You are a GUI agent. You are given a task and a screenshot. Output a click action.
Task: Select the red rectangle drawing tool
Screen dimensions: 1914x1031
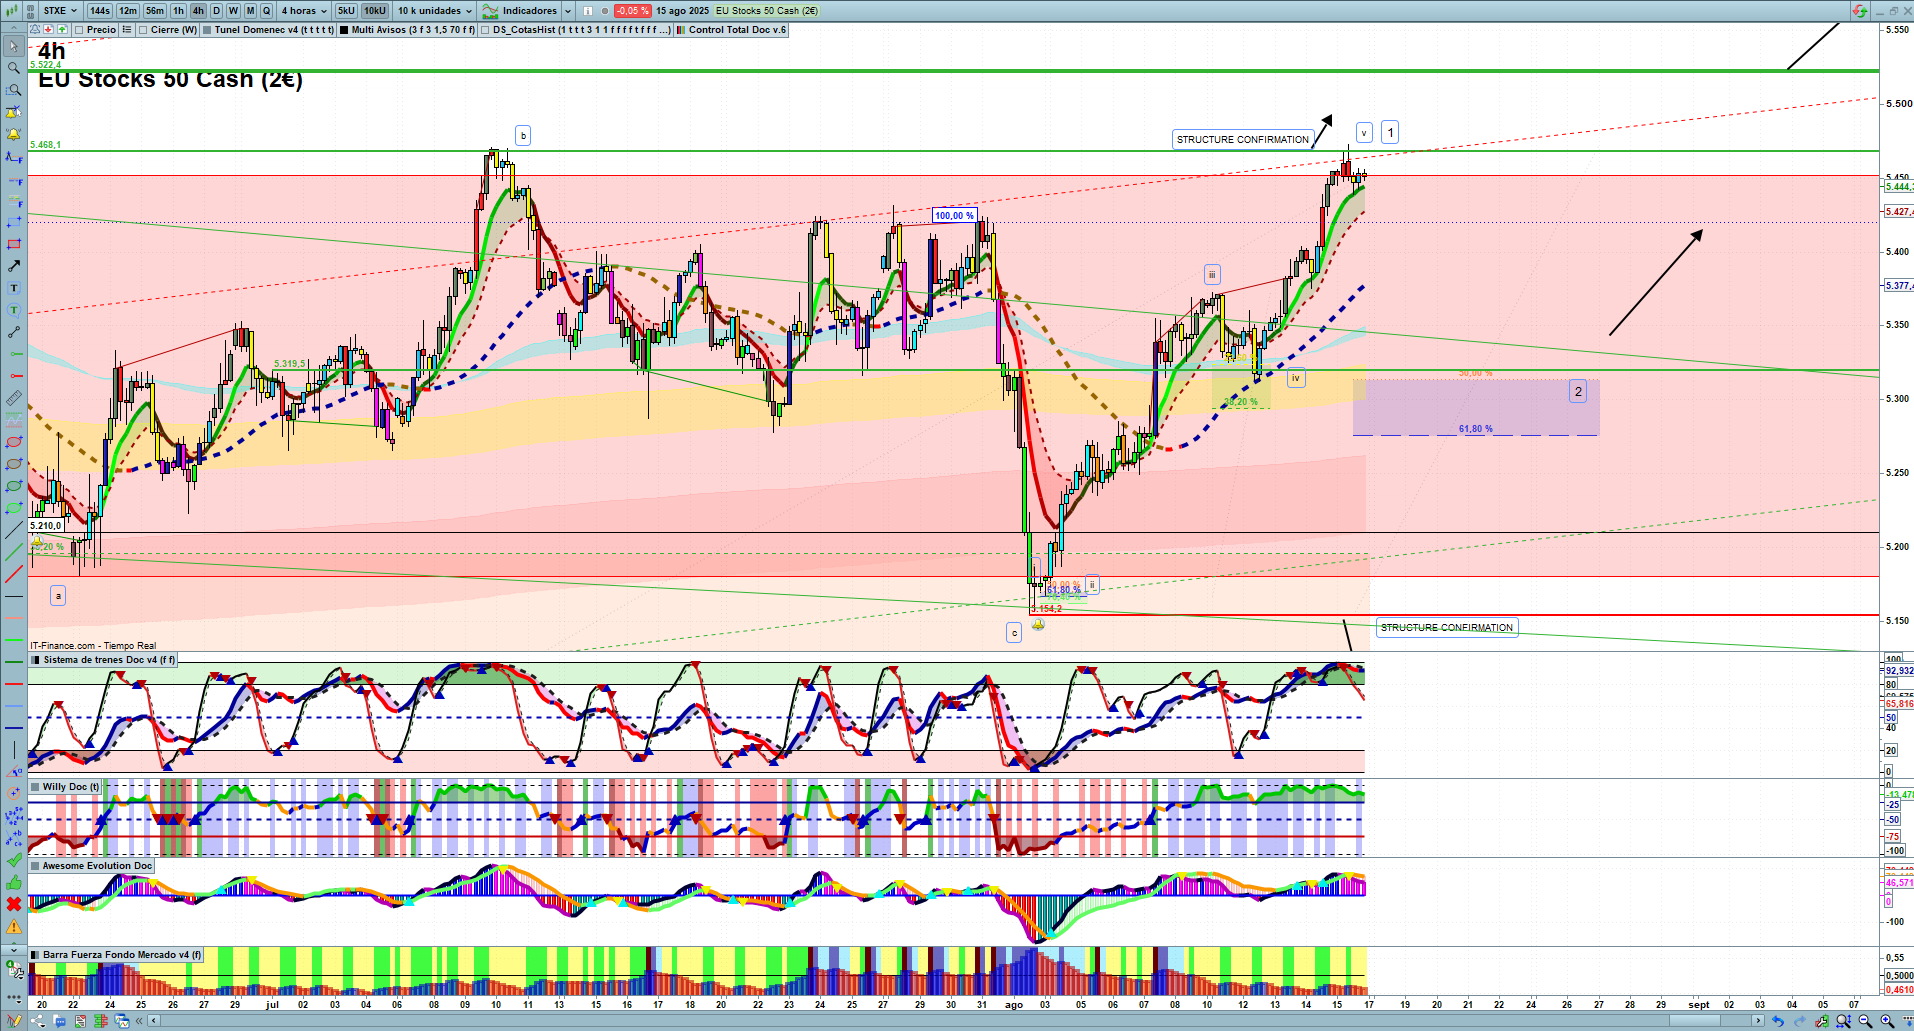13,244
